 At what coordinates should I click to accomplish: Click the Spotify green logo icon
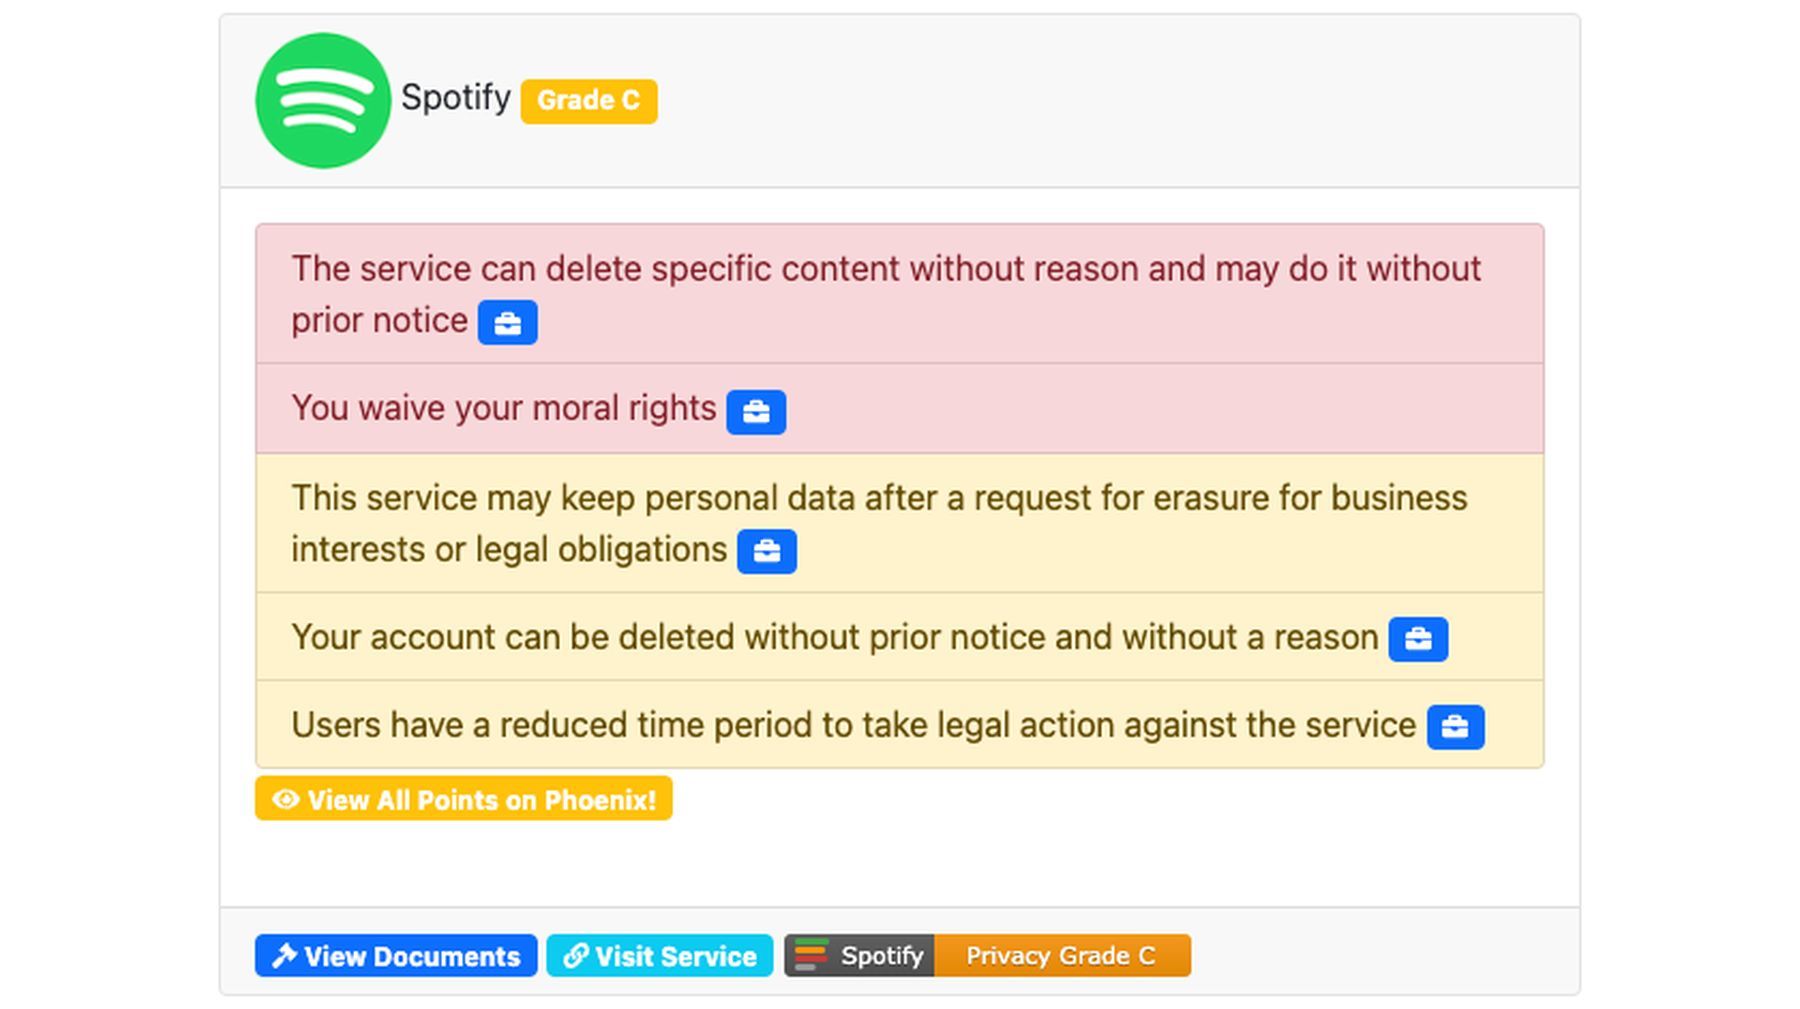click(x=322, y=100)
